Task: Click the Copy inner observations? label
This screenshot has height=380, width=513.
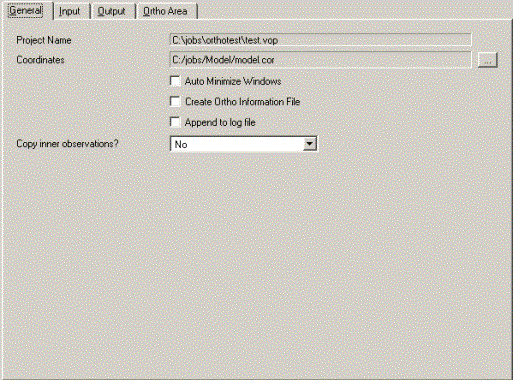Action: tap(67, 144)
